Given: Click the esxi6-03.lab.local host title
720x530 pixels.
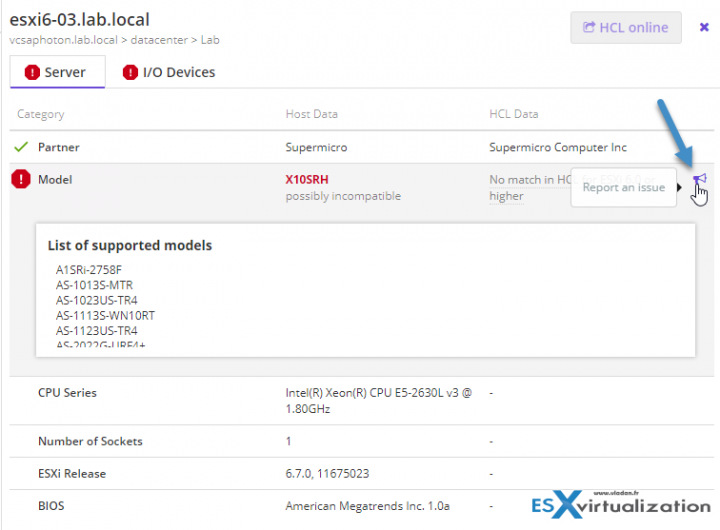Looking at the screenshot, I should (80, 20).
